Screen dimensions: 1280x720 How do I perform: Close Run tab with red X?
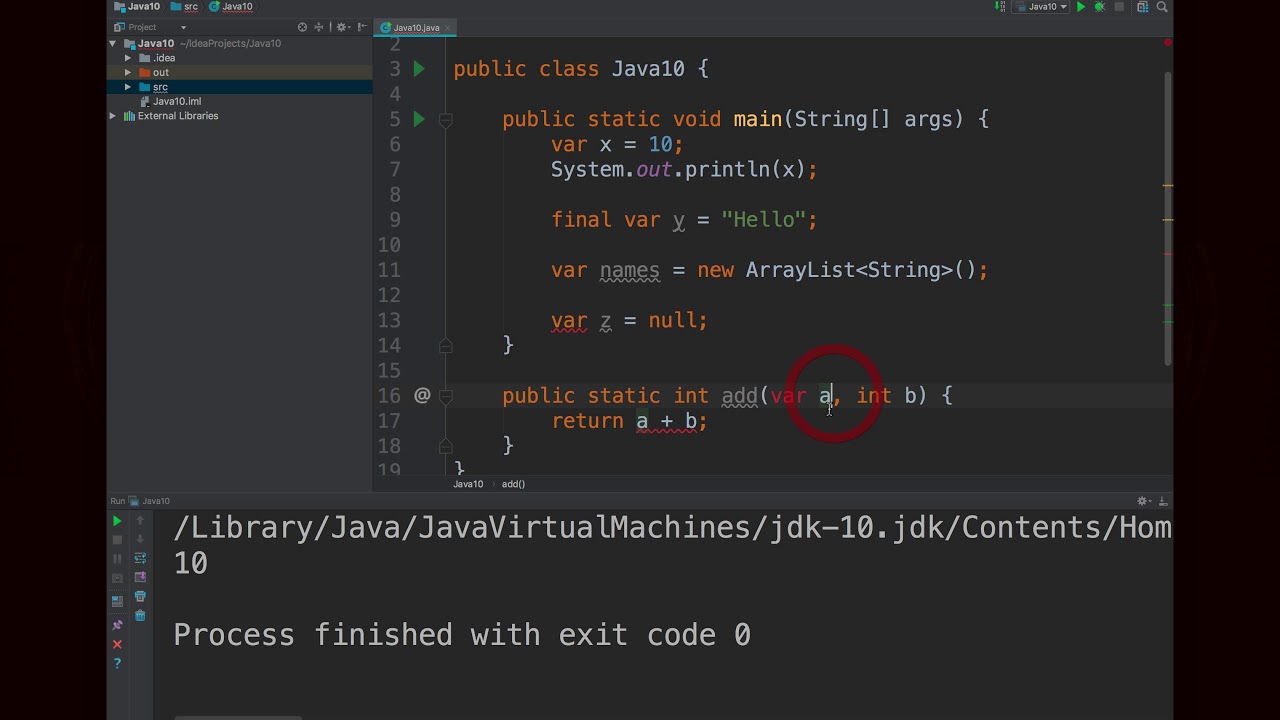point(117,644)
